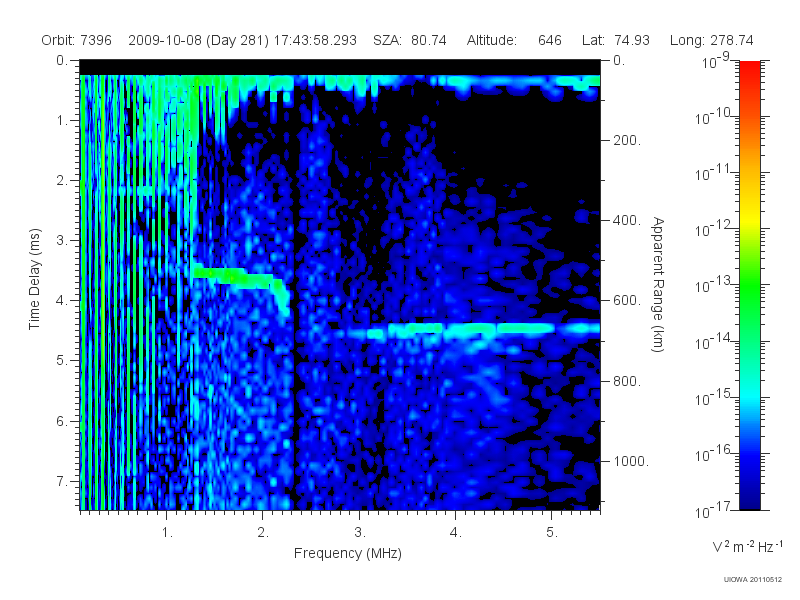800x600 pixels.
Task: Click the altitude value '646'
Action: 549,40
